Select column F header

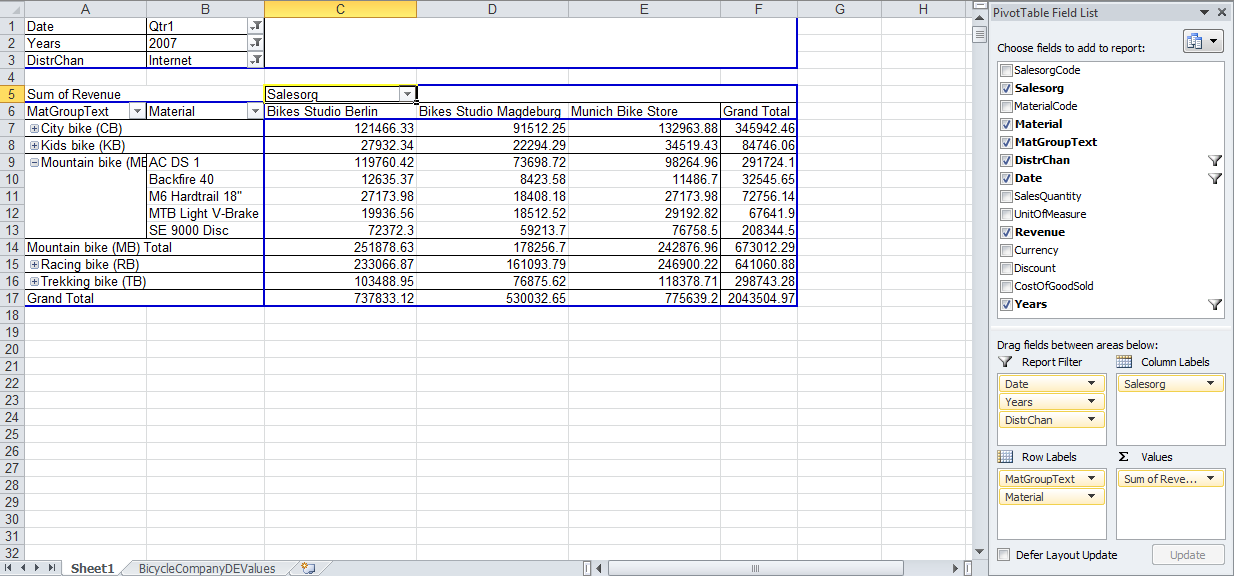758,9
